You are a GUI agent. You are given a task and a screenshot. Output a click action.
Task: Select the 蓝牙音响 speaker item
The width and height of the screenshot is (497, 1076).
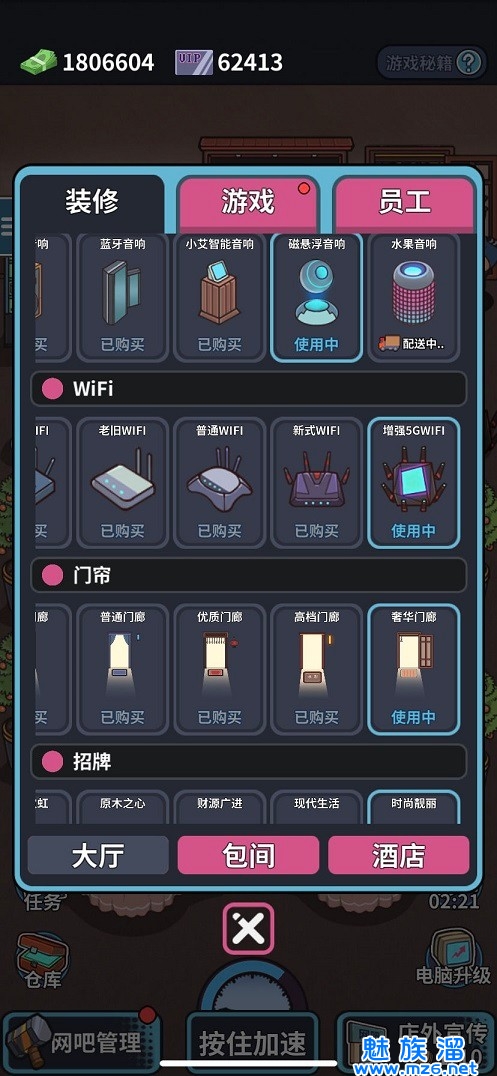coord(123,297)
